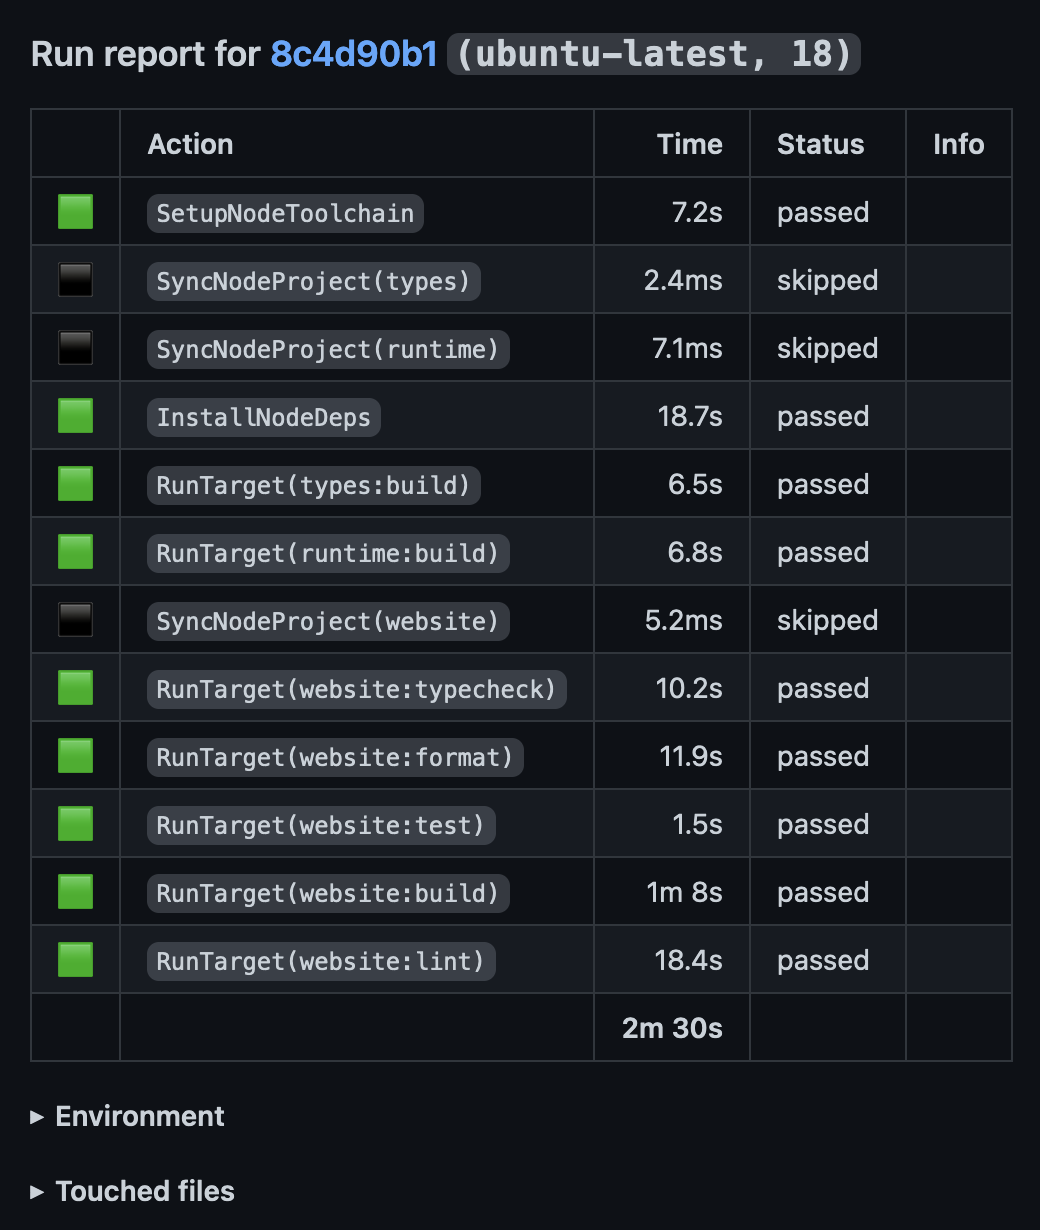Open commit 8c4d90b1 link
Viewport: 1040px width, 1230px height.
pos(354,54)
